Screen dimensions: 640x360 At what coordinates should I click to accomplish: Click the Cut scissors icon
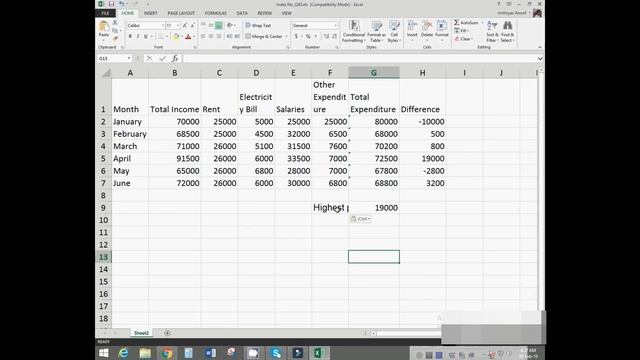(115, 23)
